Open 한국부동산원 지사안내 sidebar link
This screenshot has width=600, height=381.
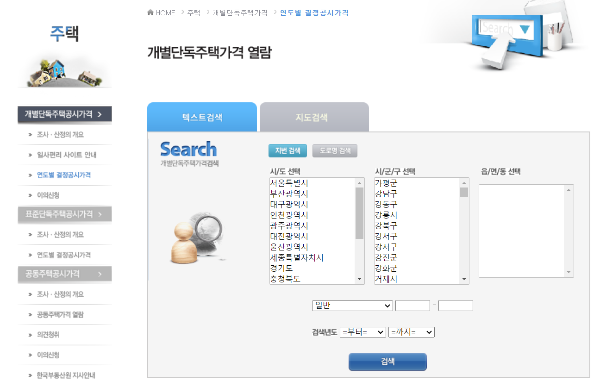point(66,375)
